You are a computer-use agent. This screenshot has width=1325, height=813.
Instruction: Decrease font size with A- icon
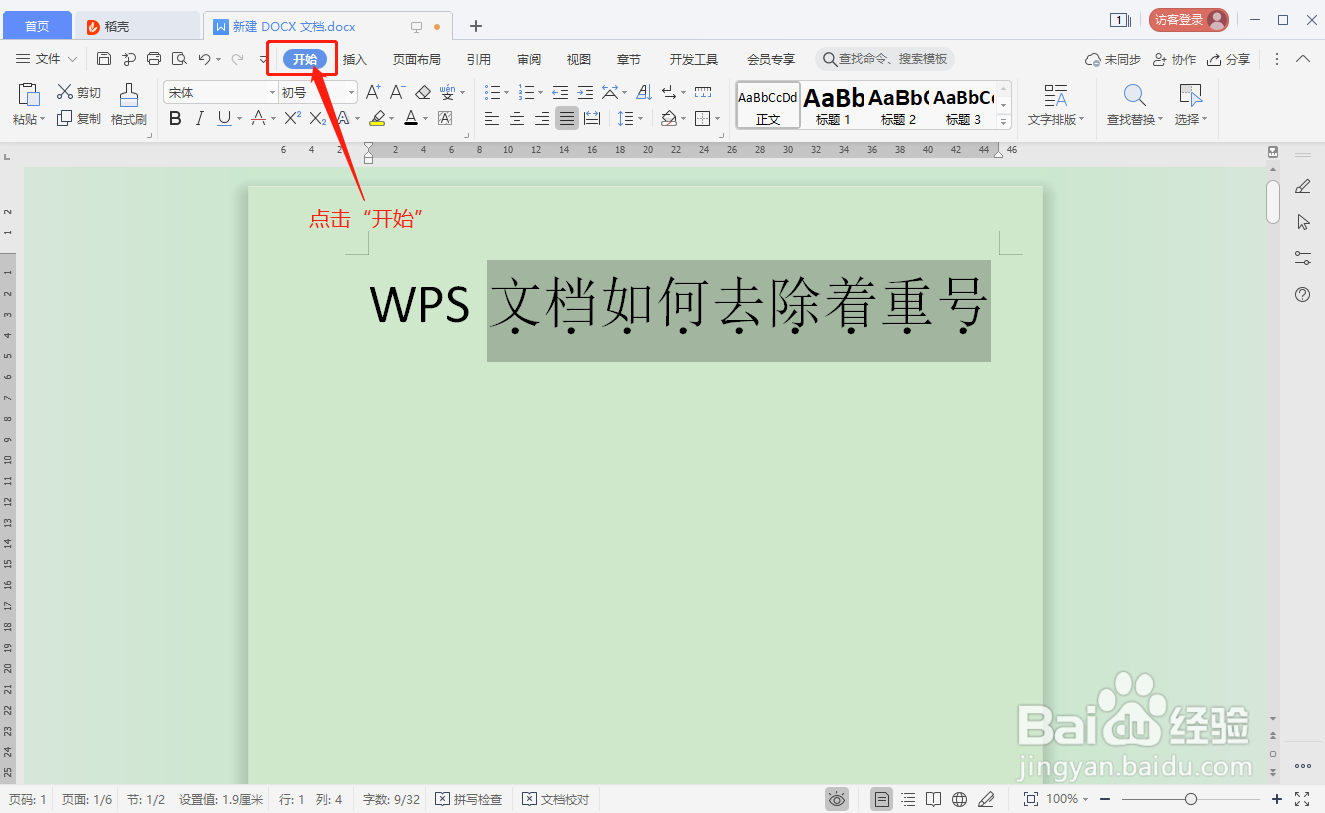coord(397,92)
